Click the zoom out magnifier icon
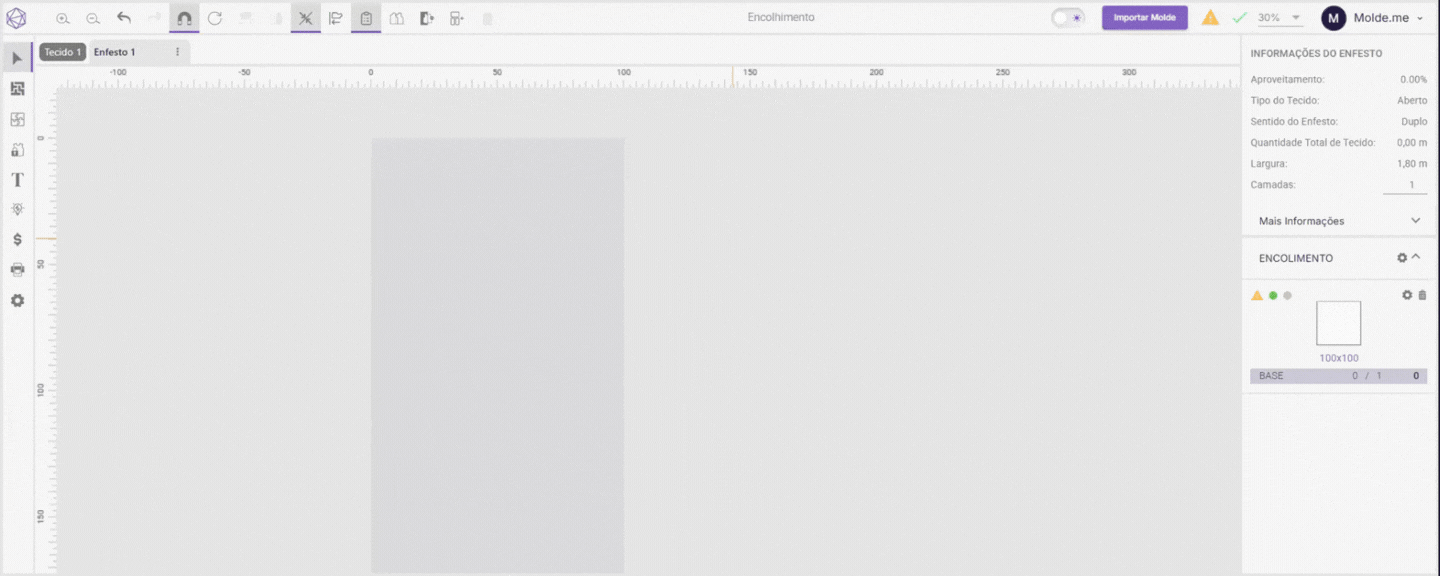The image size is (1440, 576). [93, 18]
